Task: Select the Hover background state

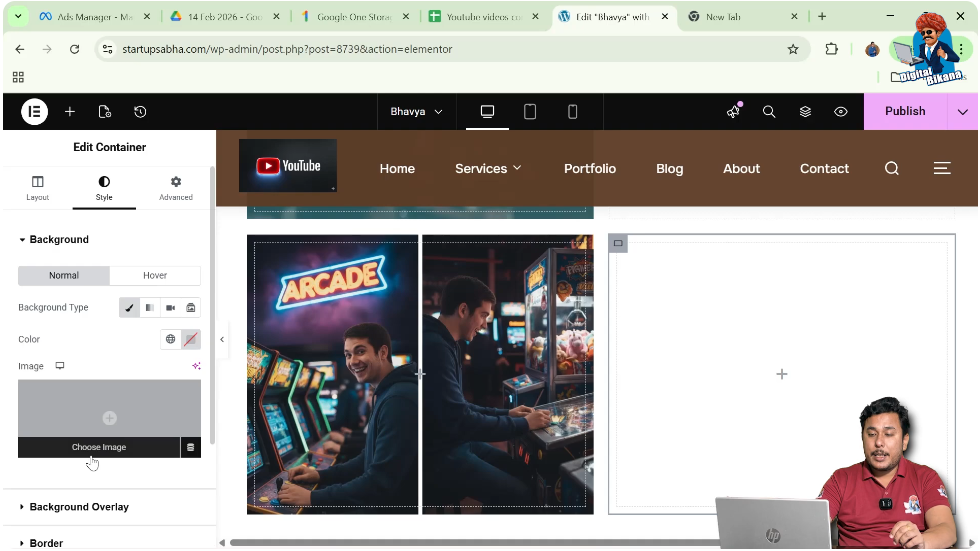Action: [x=155, y=275]
